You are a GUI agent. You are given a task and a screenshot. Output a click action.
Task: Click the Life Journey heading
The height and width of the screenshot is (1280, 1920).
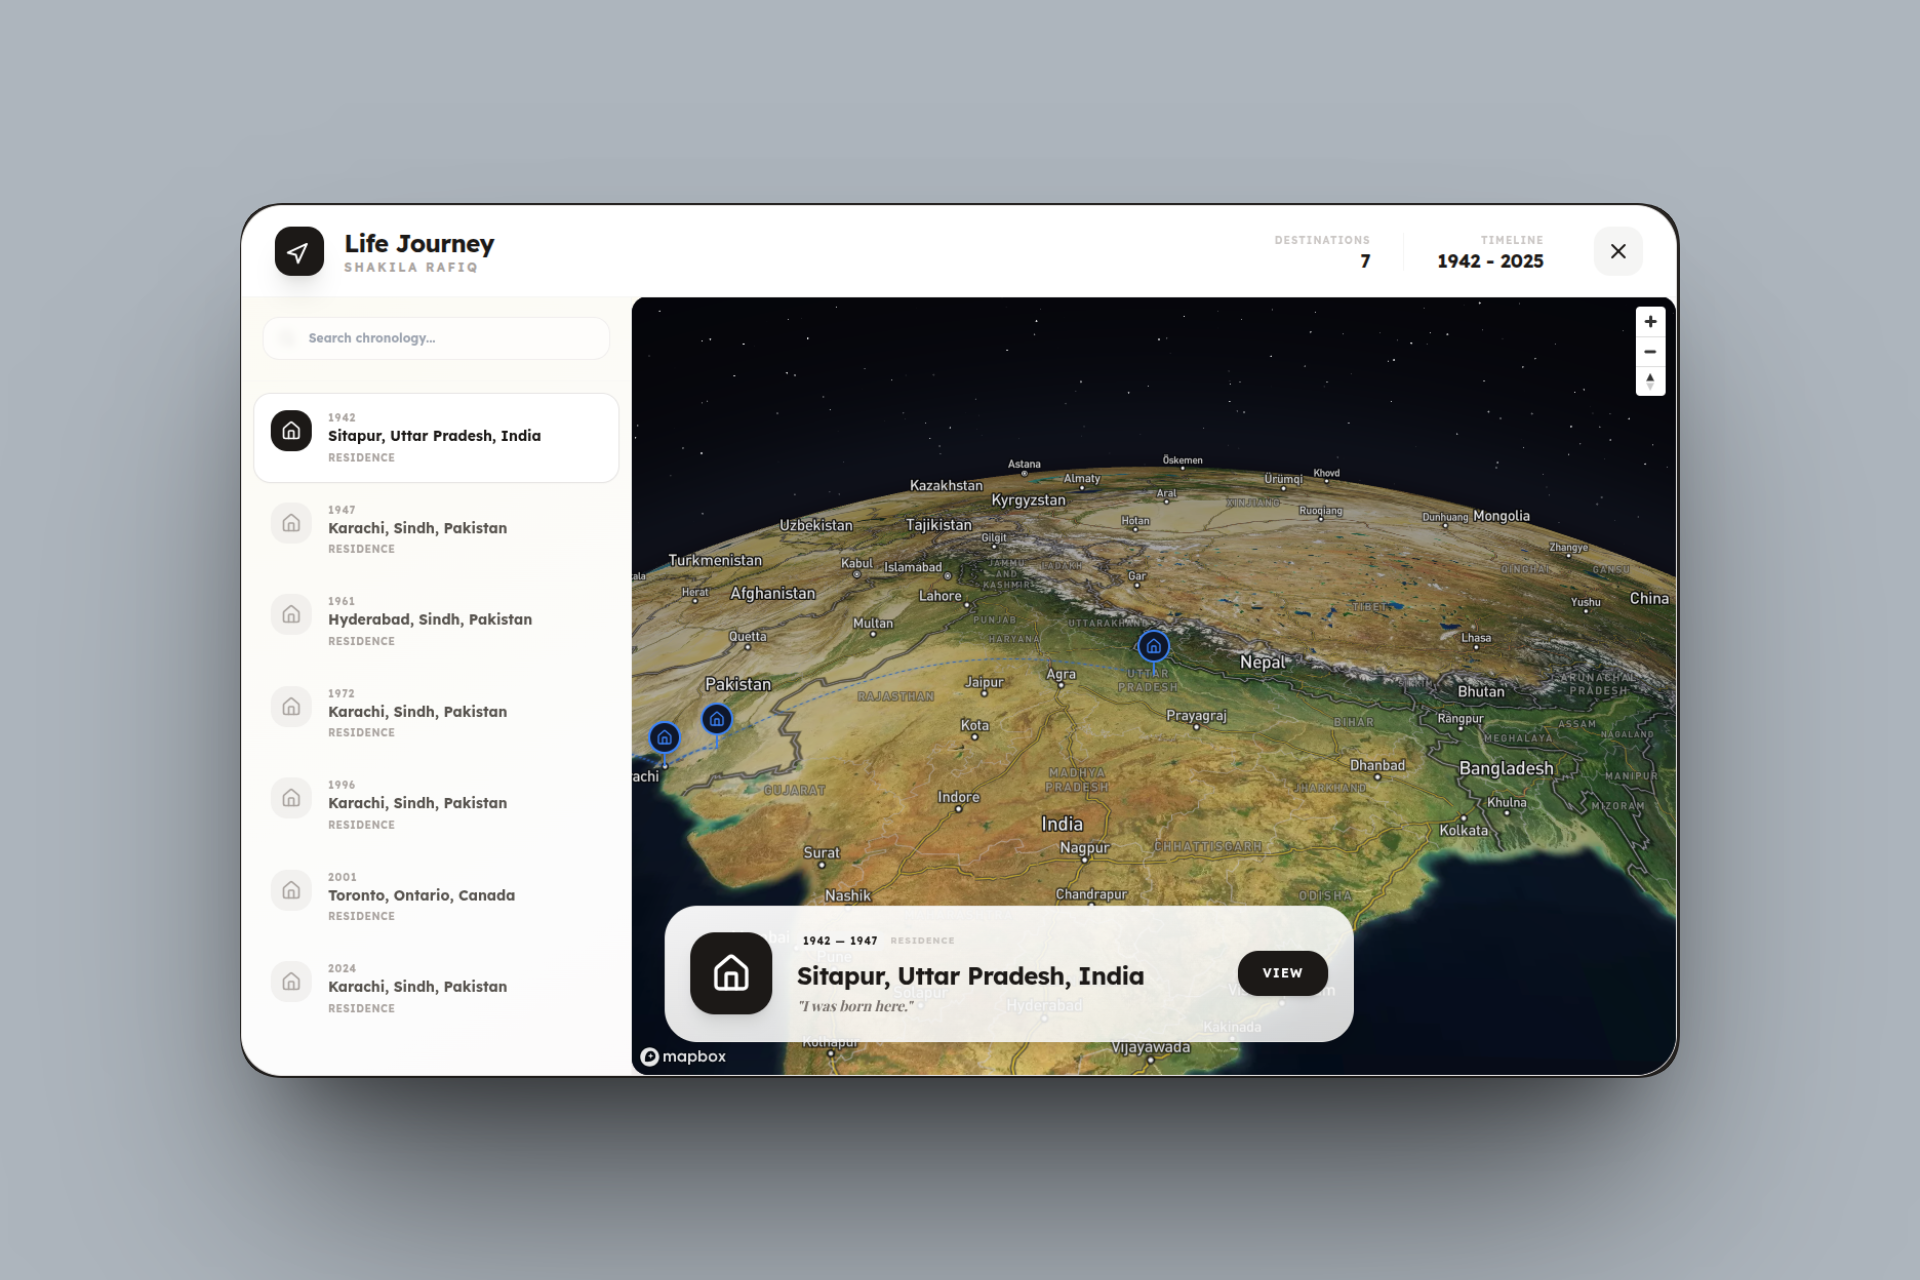419,244
